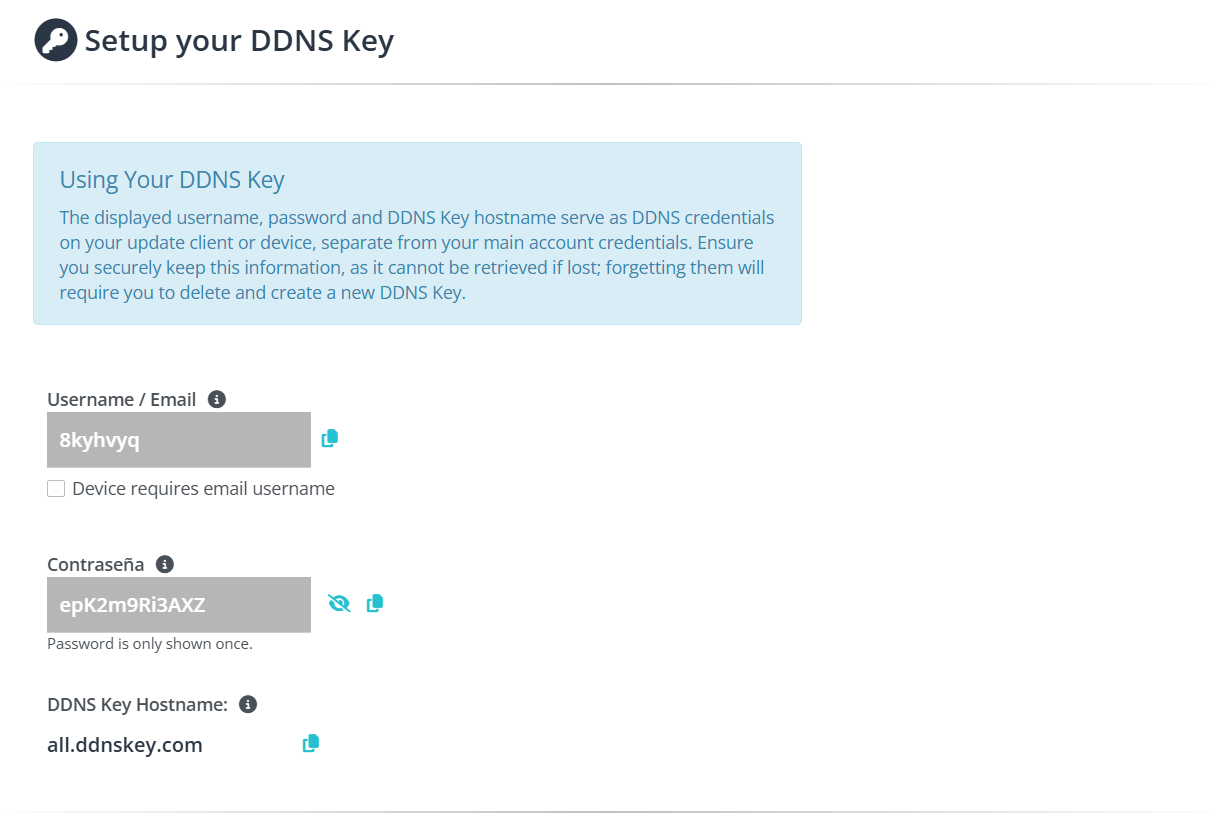Select the username field showing 8kyhvyq
The image size is (1209, 829).
(x=179, y=440)
